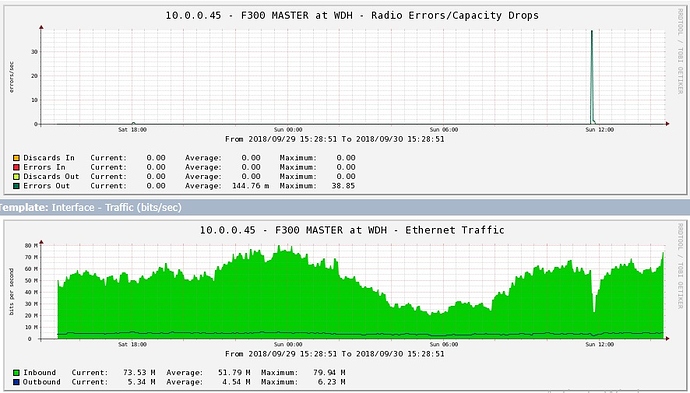This screenshot has width=690, height=393.
Task: Click the Sat 18:00 label on errors graph
Action: tap(132, 130)
